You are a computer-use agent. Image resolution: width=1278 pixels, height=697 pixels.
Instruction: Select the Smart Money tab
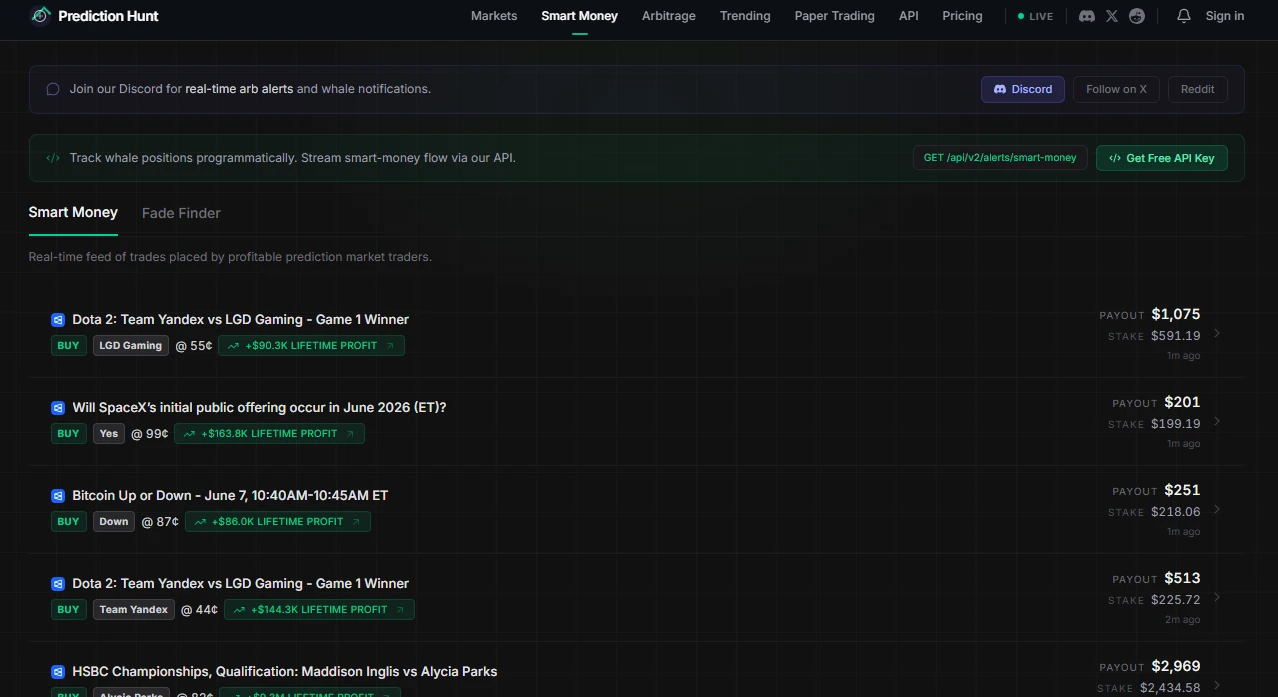tap(73, 212)
